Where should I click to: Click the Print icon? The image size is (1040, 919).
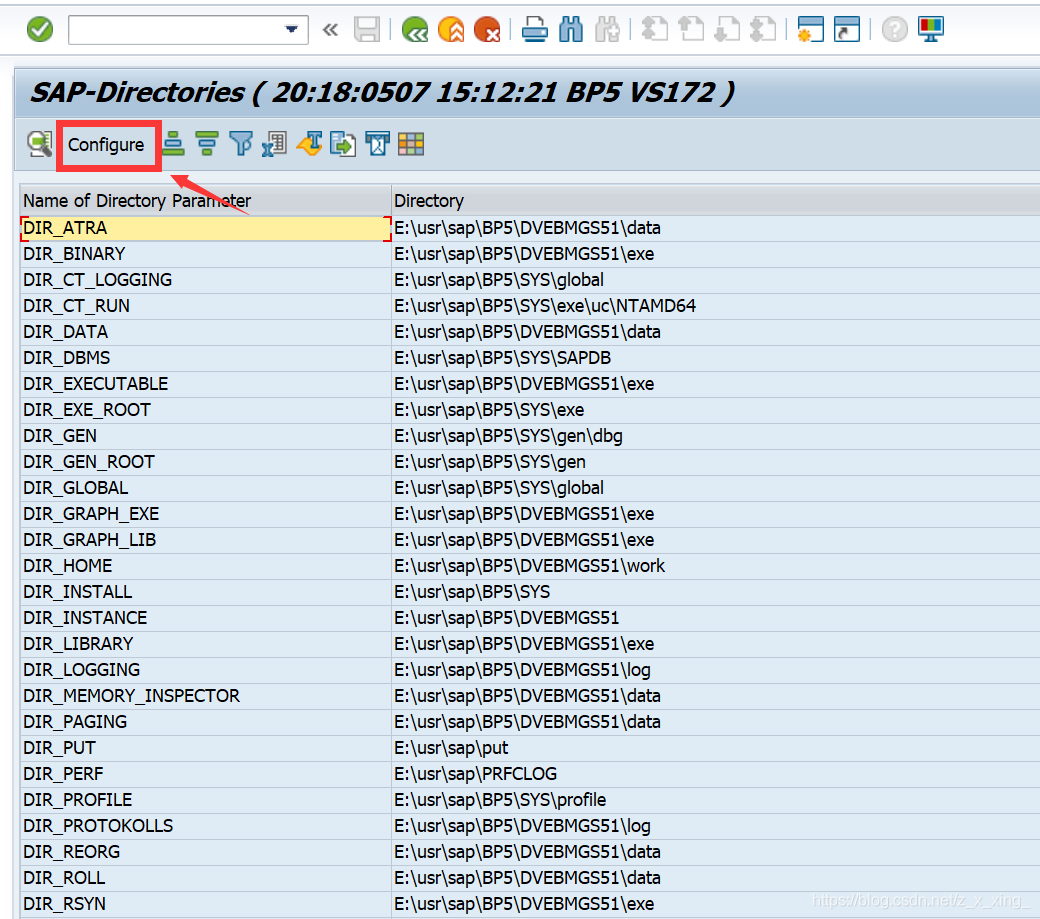[x=534, y=30]
